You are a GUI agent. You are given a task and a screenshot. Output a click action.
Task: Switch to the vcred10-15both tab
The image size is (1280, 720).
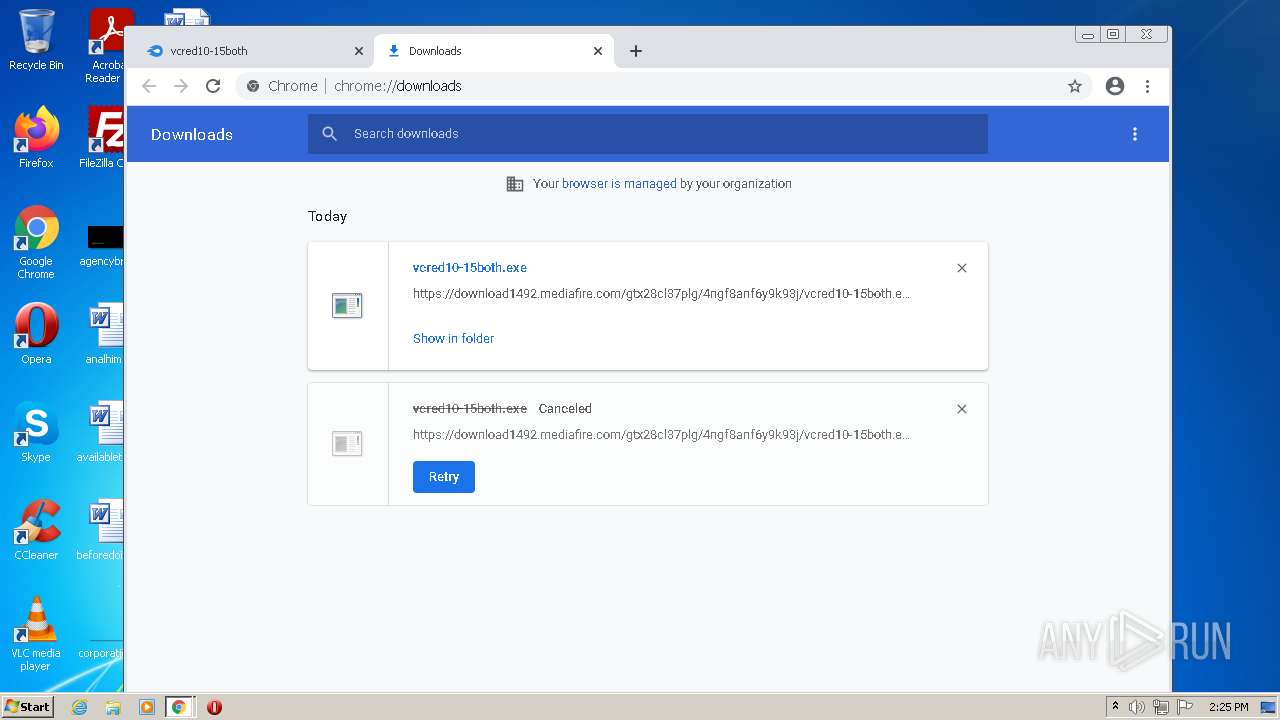click(245, 51)
